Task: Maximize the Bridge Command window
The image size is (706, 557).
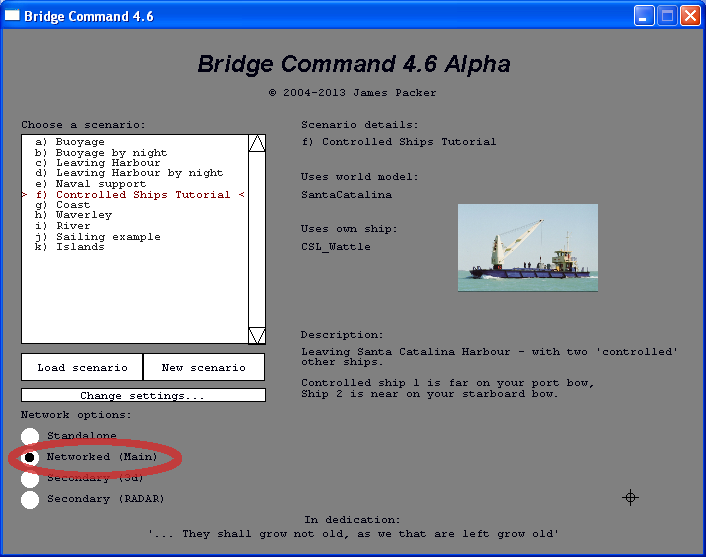Action: click(x=667, y=16)
